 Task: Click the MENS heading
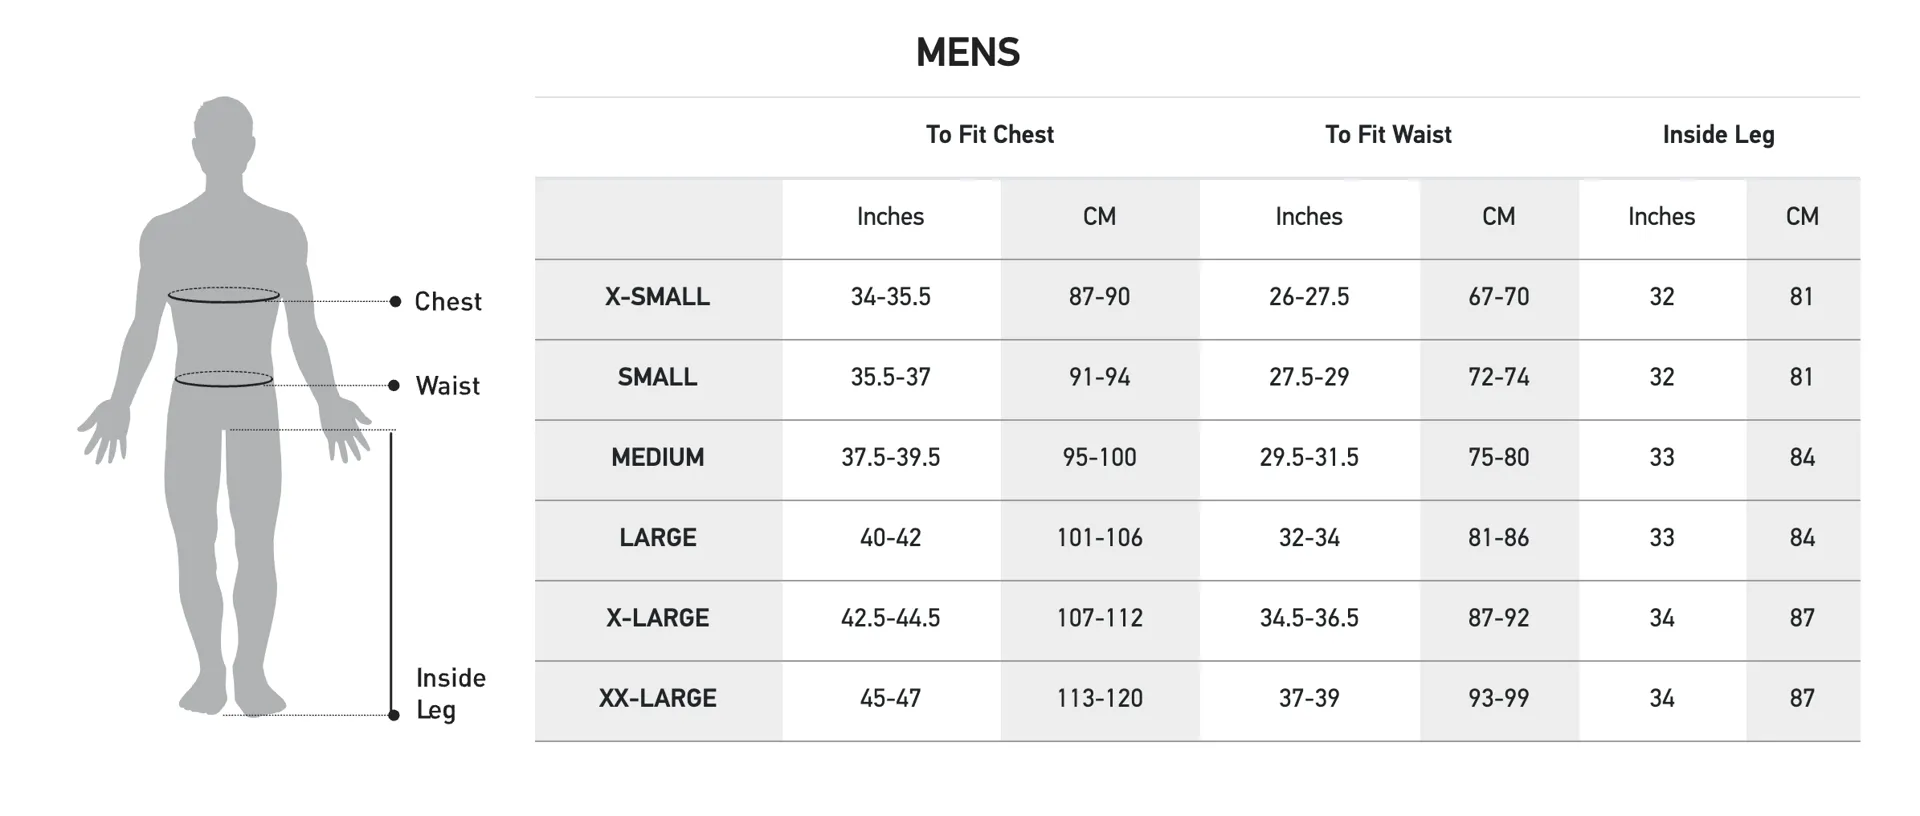[967, 52]
